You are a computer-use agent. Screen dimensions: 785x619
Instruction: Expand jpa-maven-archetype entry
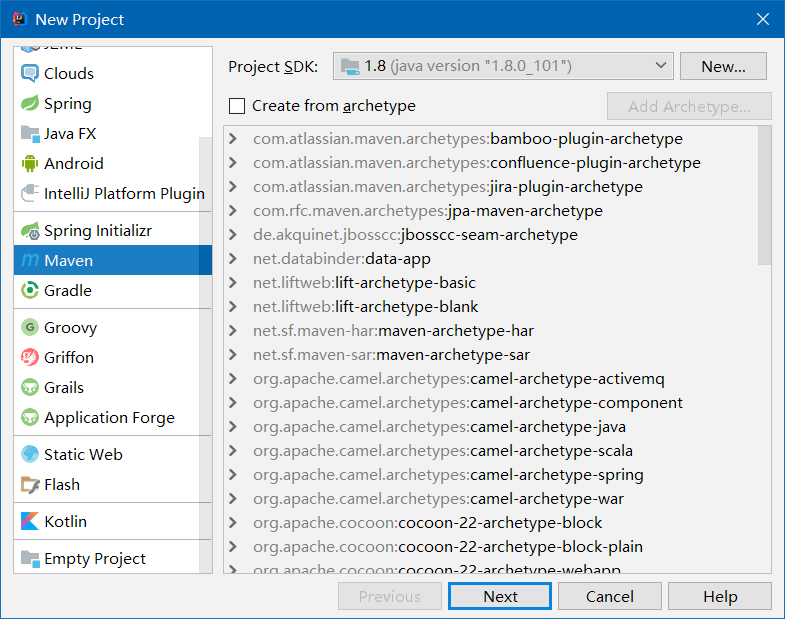pyautogui.click(x=233, y=211)
